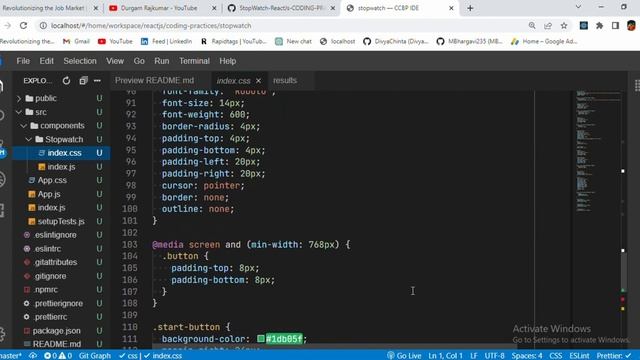Viewport: 640px width, 360px height.
Task: Collapse the Stopwatch folder
Action: point(29,140)
